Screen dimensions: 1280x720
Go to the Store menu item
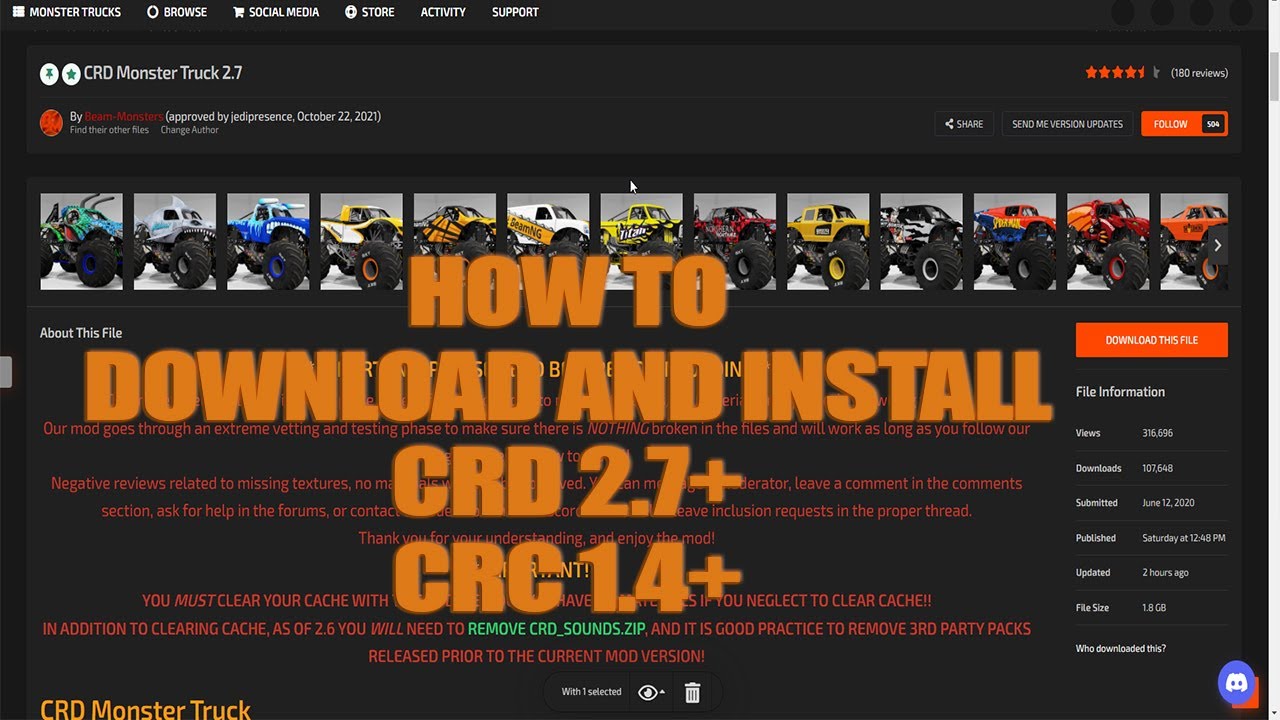point(369,12)
